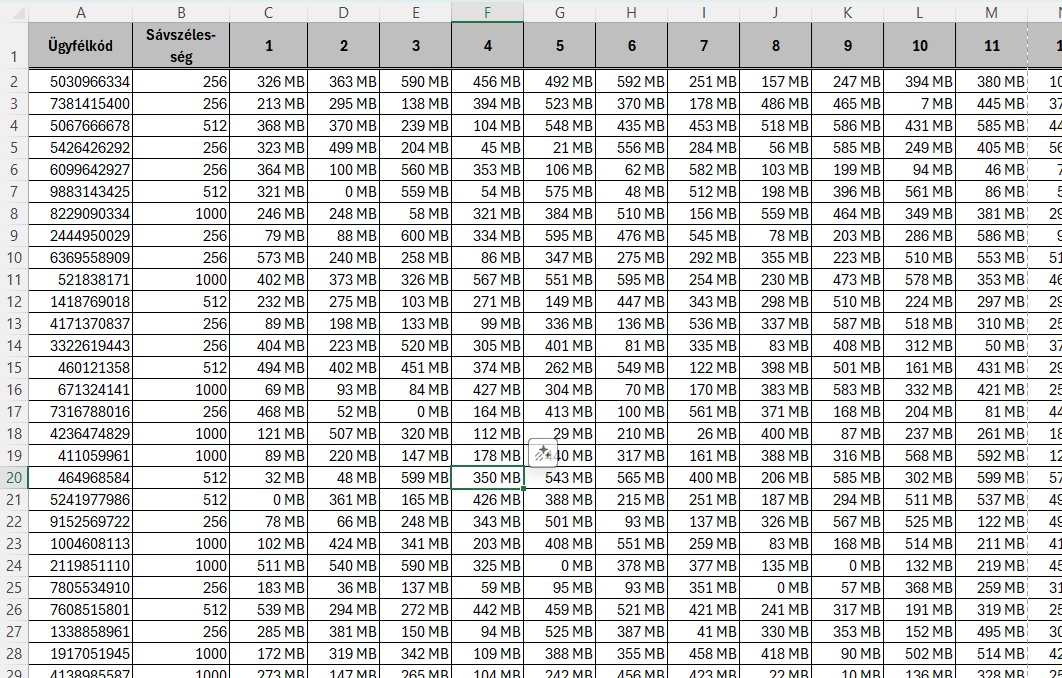
Task: Click the Sávszélesség header cell
Action: pos(181,46)
